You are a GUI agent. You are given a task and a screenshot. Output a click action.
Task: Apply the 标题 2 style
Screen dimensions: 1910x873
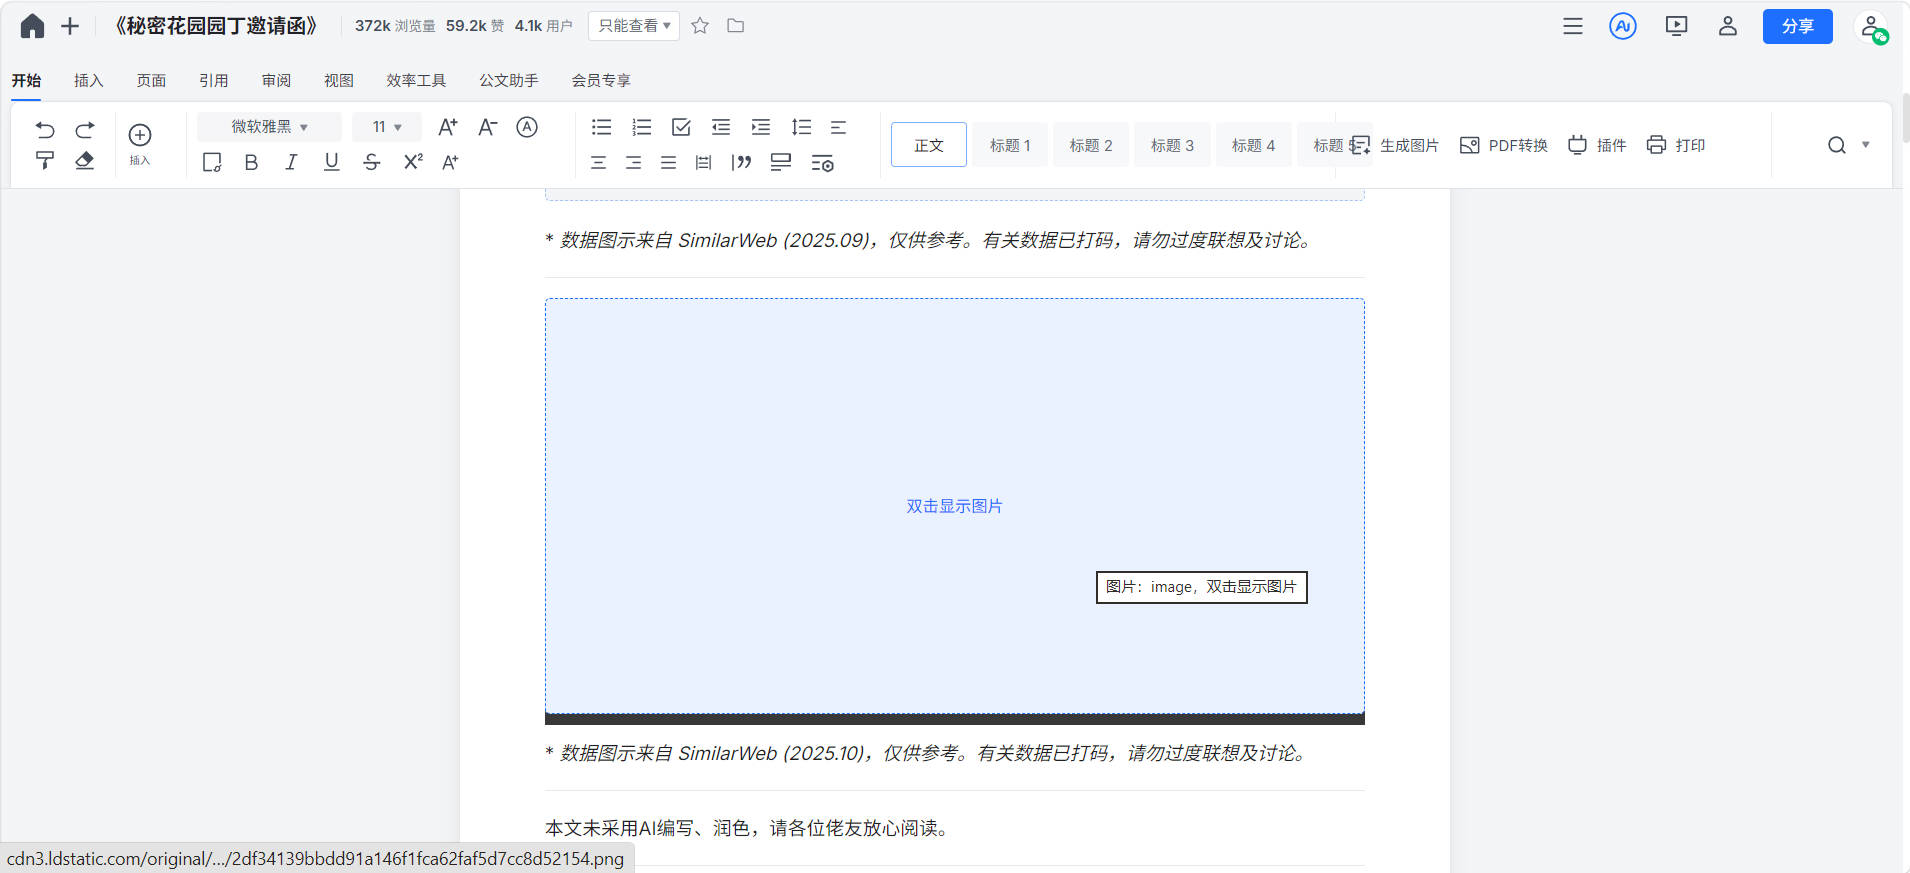[1091, 145]
